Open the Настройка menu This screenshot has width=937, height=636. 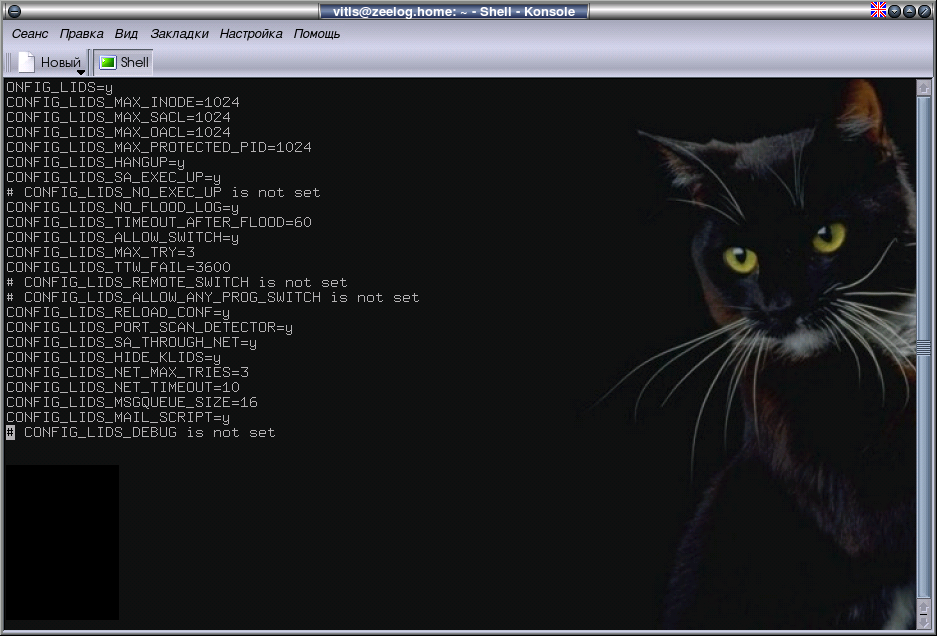[x=251, y=34]
